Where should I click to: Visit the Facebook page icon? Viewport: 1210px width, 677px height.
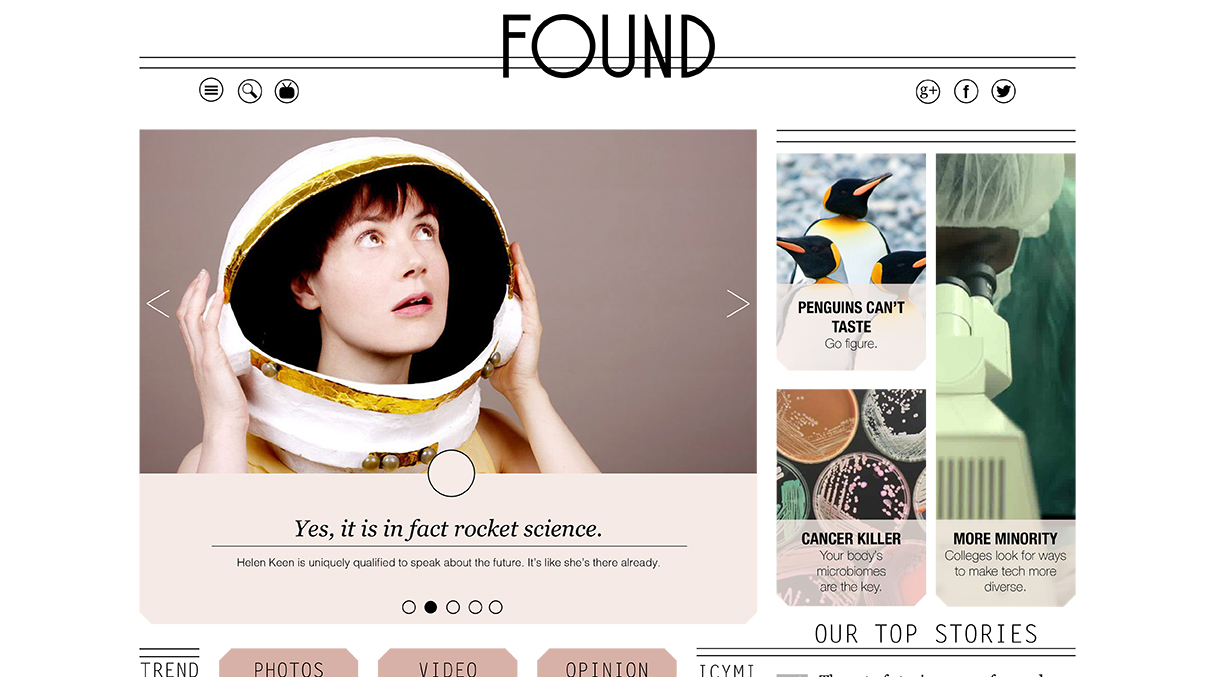point(966,92)
